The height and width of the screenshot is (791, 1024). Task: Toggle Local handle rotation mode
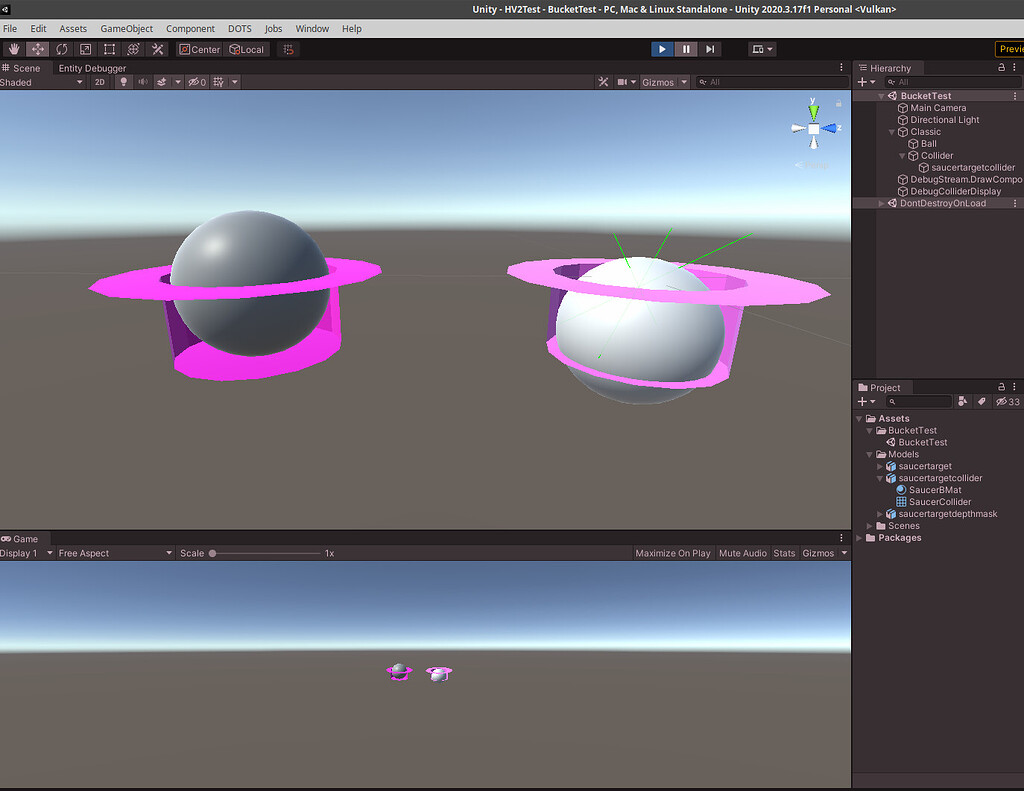click(247, 48)
